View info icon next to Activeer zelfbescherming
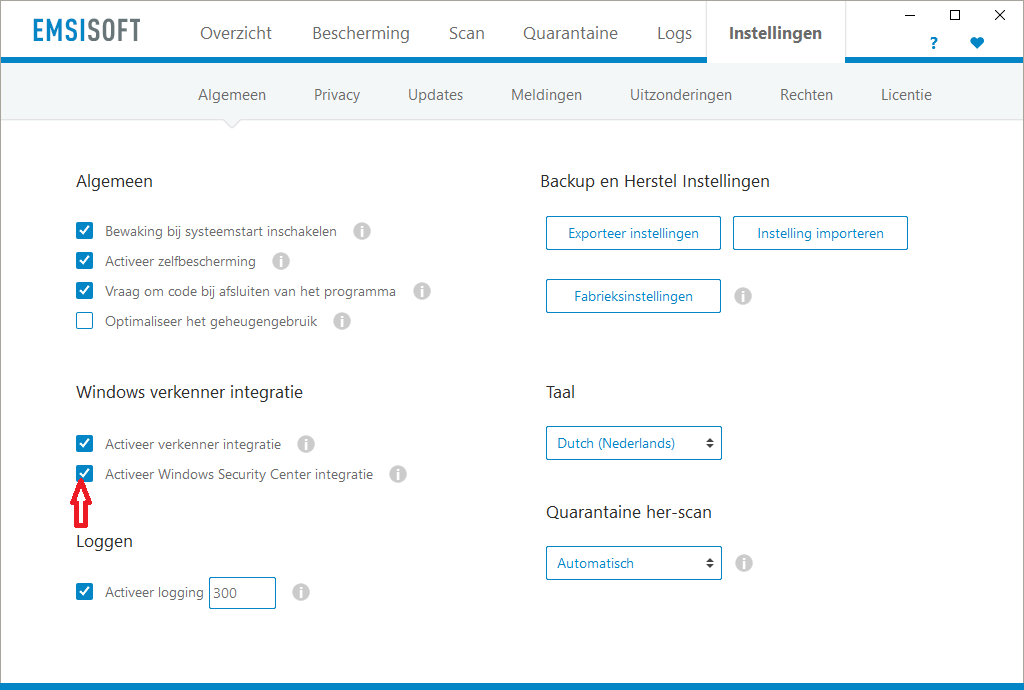1024x690 pixels. click(x=281, y=261)
